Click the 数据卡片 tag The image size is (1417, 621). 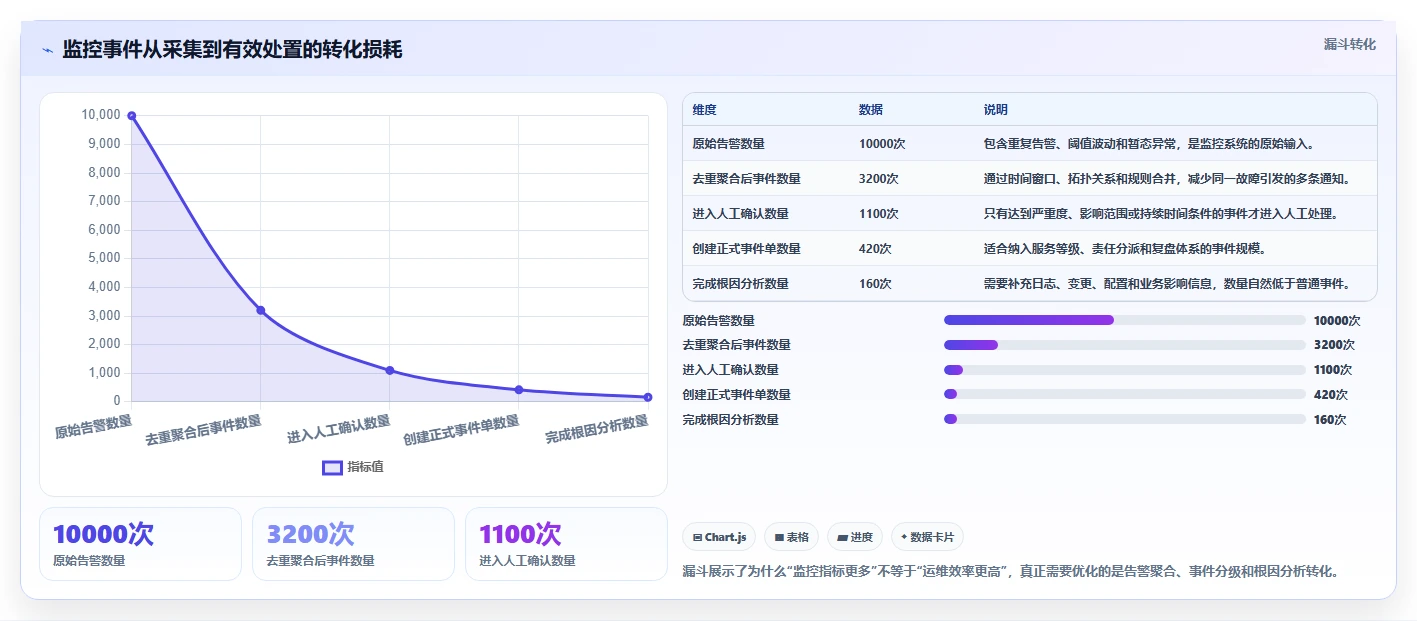point(927,537)
